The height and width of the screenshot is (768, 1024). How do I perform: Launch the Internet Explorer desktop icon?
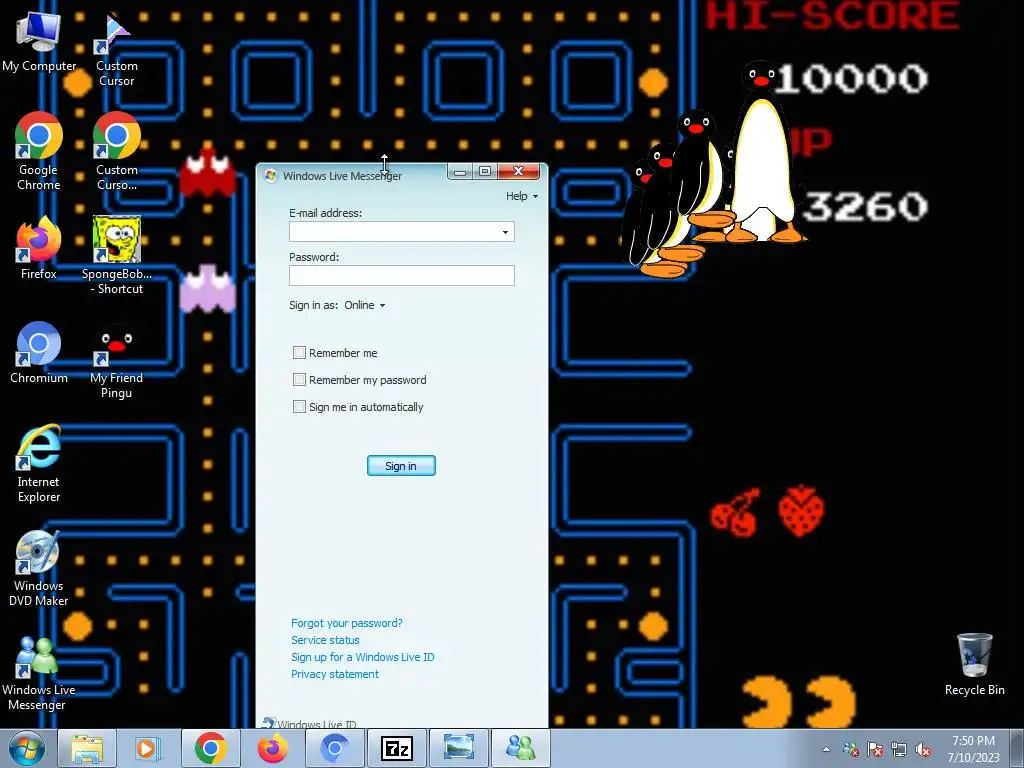coord(39,464)
